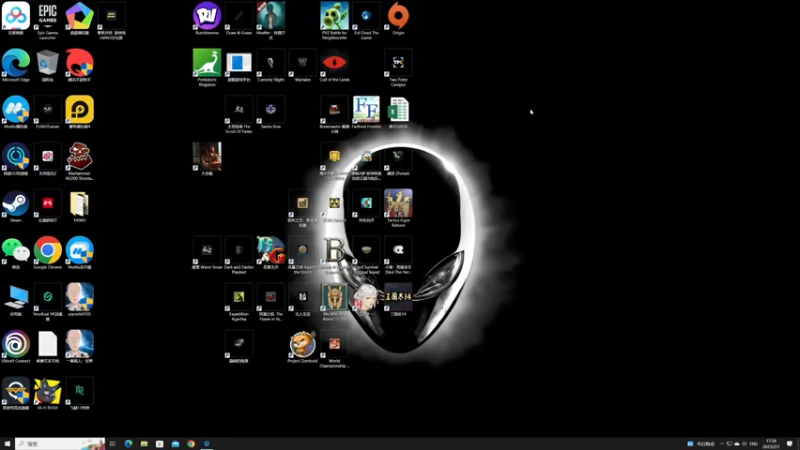800x450 pixels.
Task: Open the notification center icon
Action: (790, 444)
